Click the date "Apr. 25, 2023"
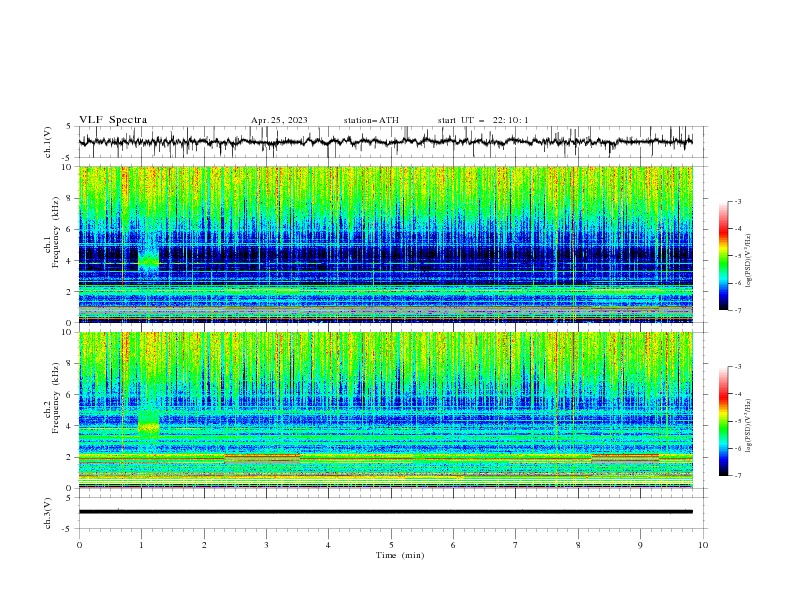Image resolution: width=792 pixels, height=612 pixels. (x=279, y=120)
